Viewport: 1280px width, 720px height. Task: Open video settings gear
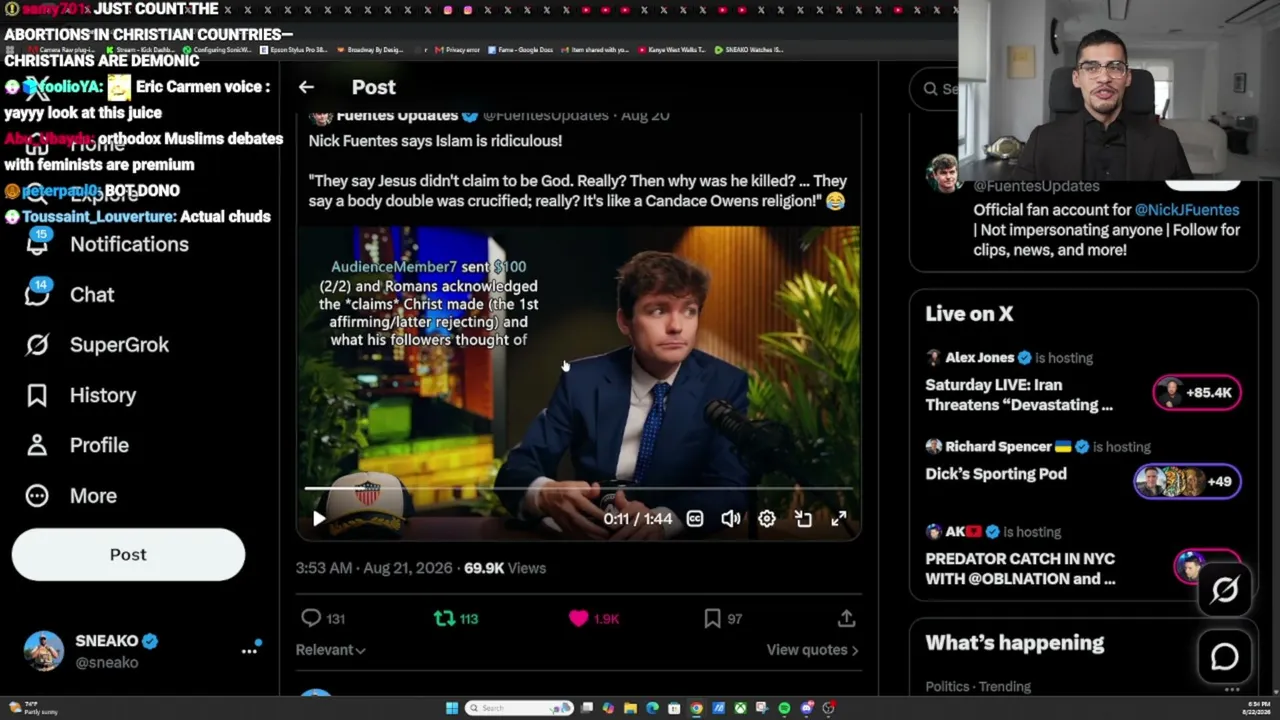pyautogui.click(x=767, y=518)
